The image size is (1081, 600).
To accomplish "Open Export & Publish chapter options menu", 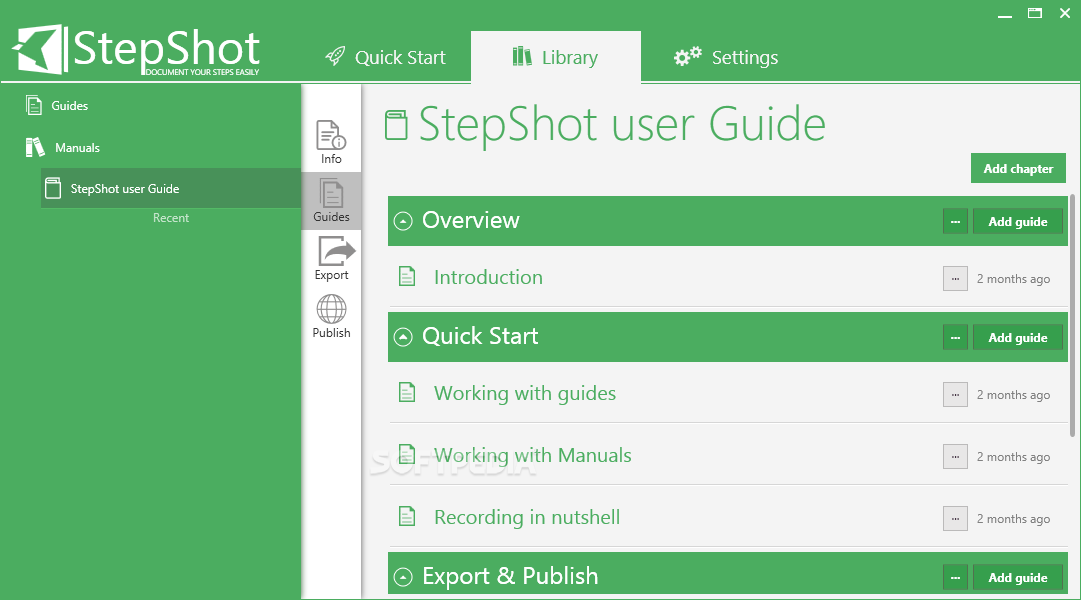I will click(955, 577).
